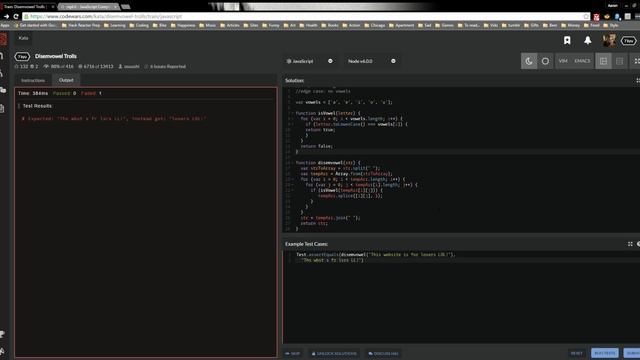Open DISCUSS button
The image size is (640, 360).
coord(383,353)
